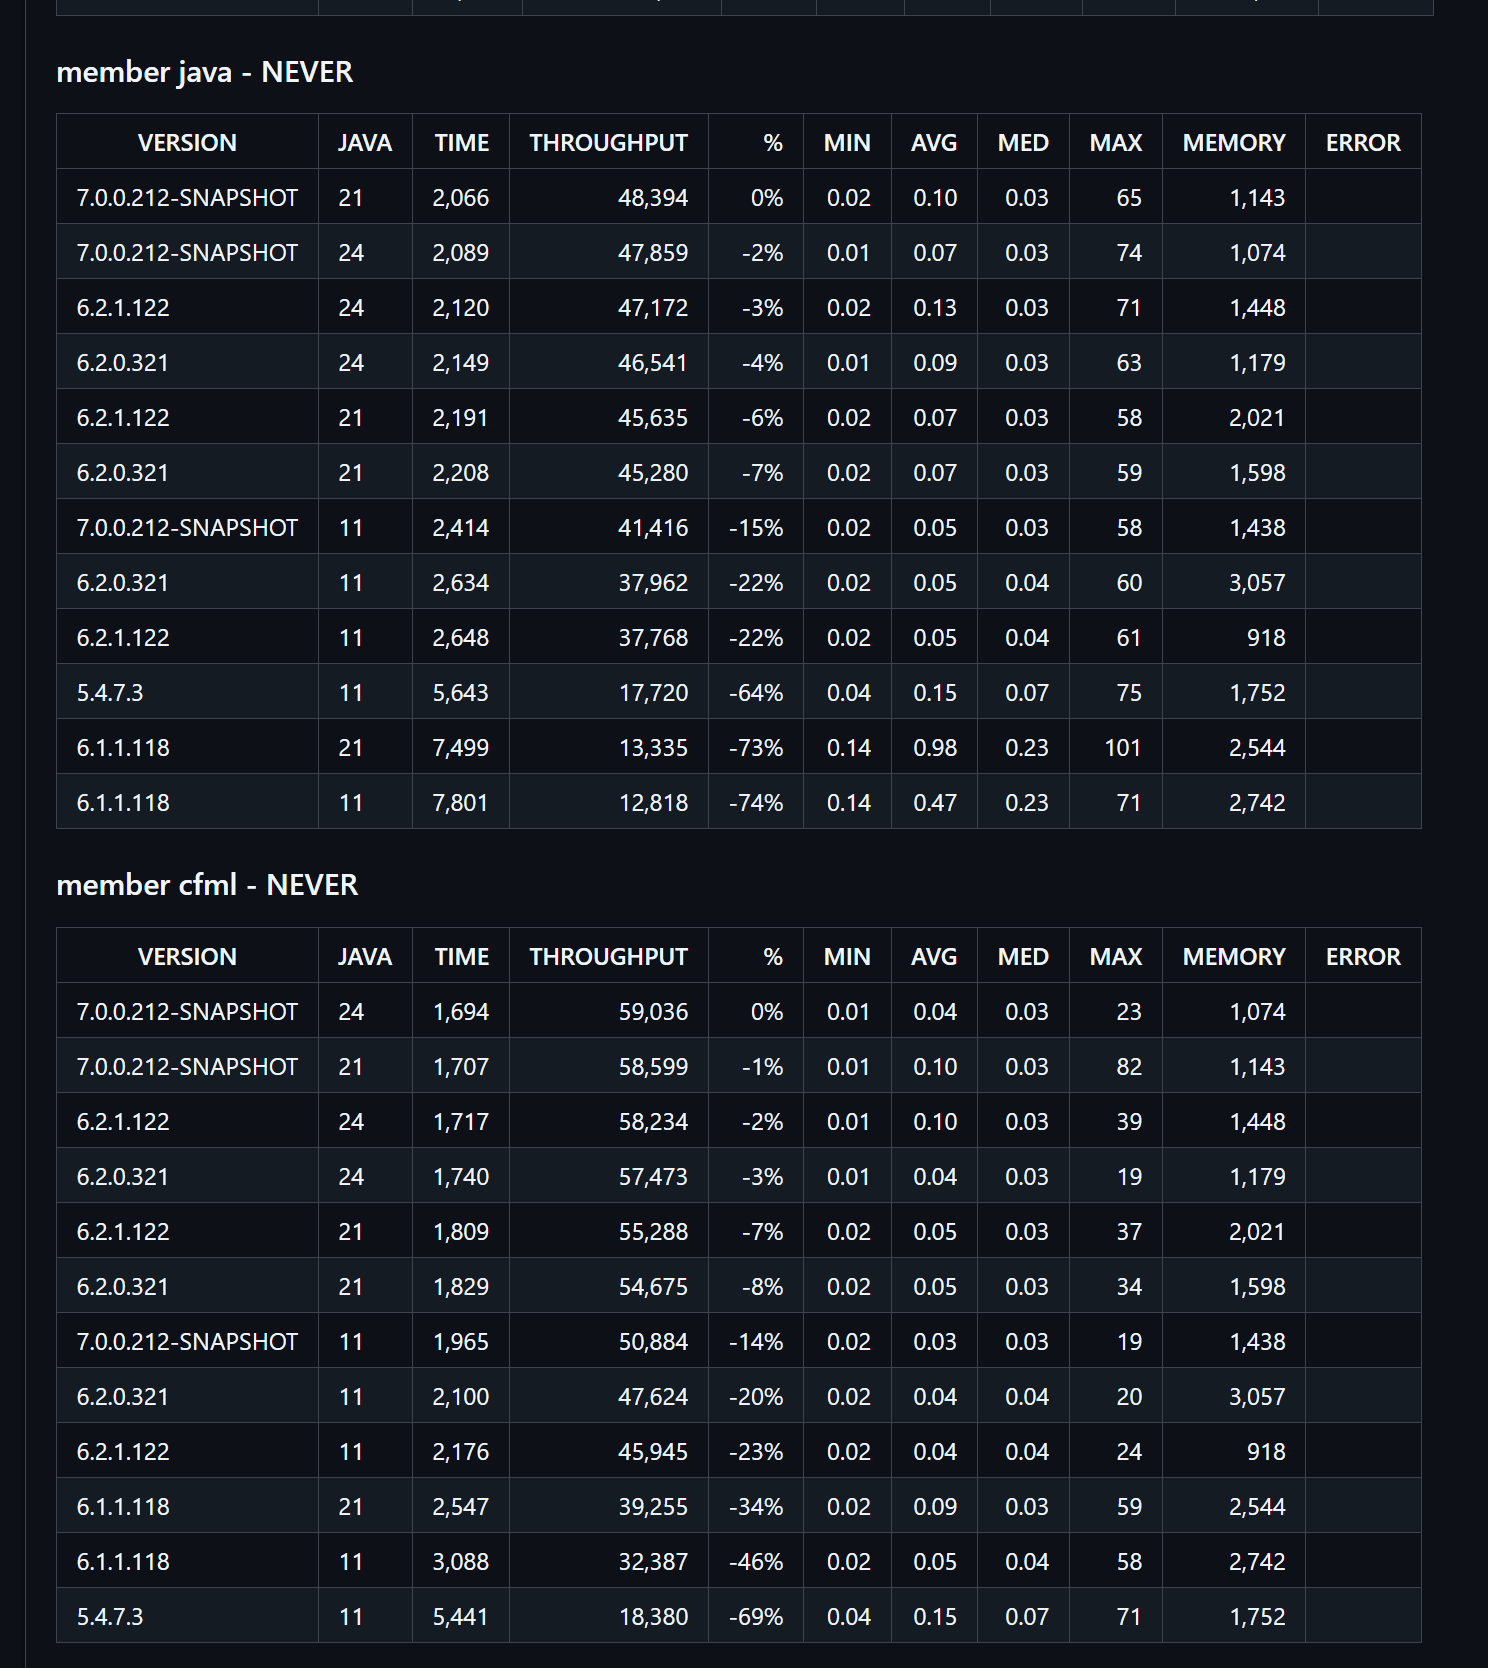Select the 5.4.7.3 version cell in the cfml table
Viewport: 1488px width, 1668px height.
[187, 1616]
